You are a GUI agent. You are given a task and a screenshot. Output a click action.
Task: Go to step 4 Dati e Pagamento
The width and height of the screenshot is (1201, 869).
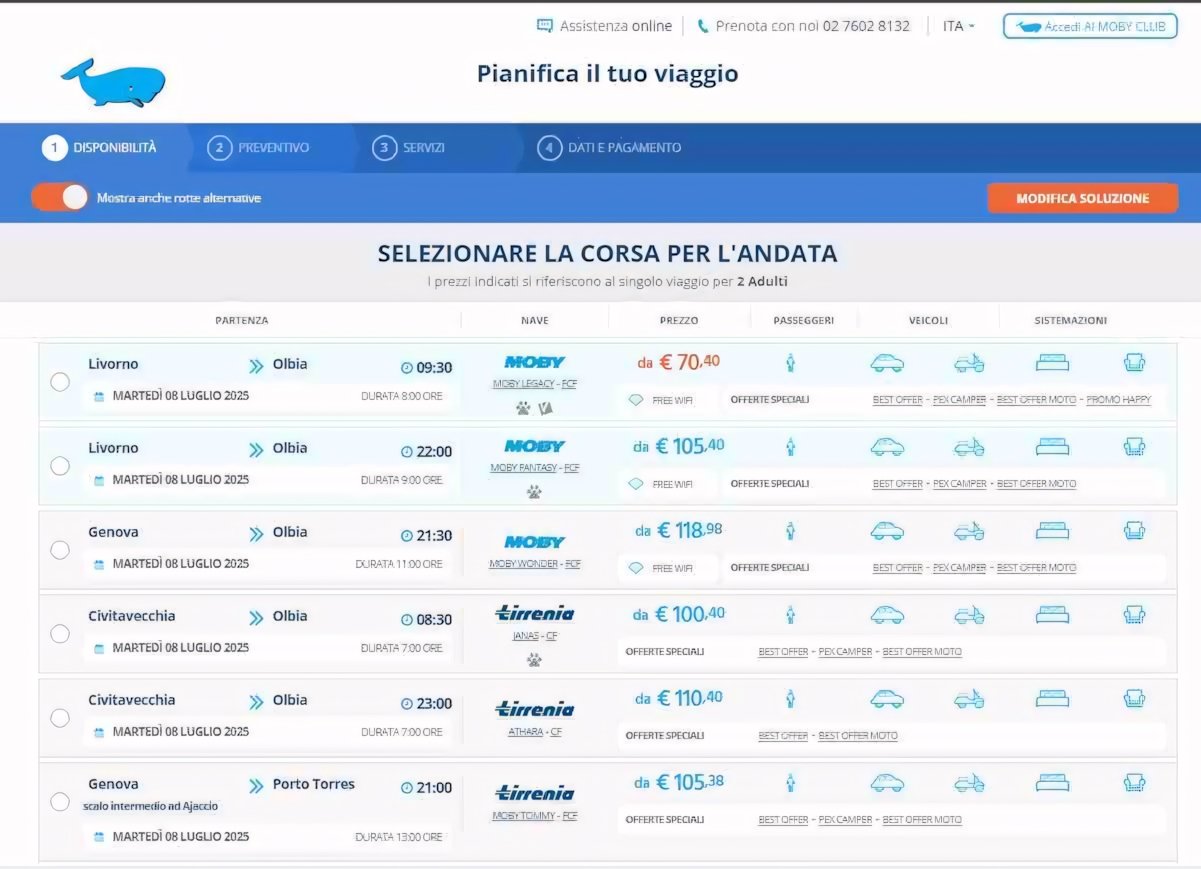click(x=609, y=147)
